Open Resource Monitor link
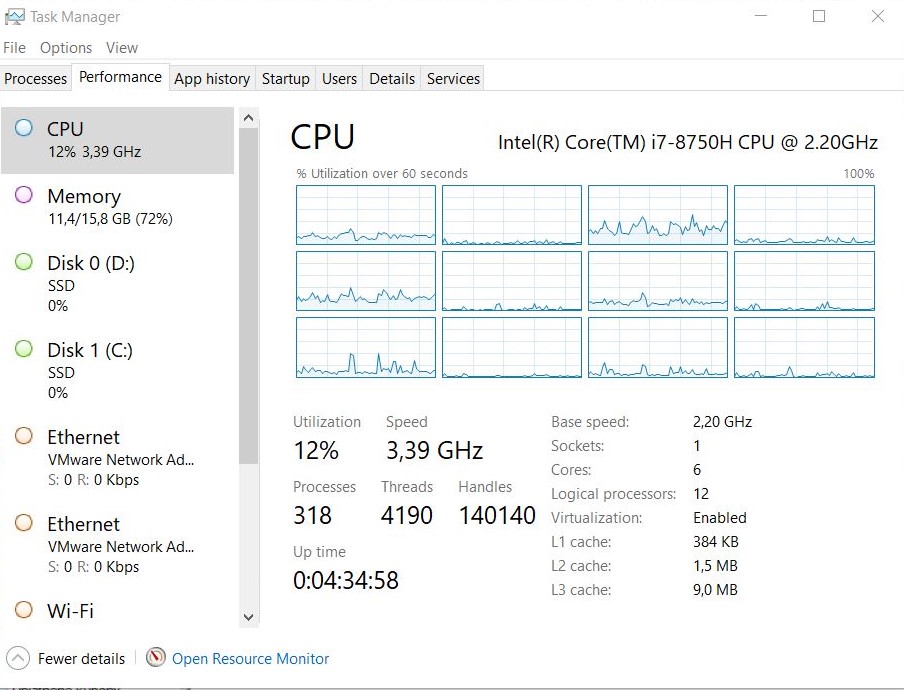 coord(250,658)
